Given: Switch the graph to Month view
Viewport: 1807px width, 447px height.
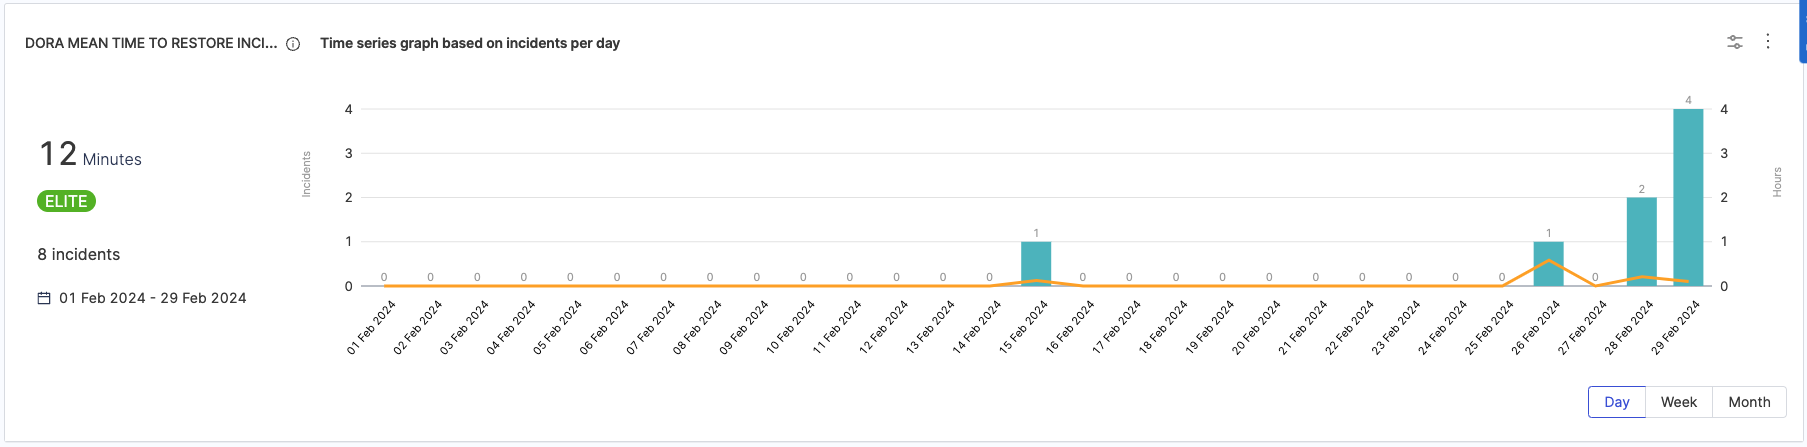Looking at the screenshot, I should point(1749,402).
